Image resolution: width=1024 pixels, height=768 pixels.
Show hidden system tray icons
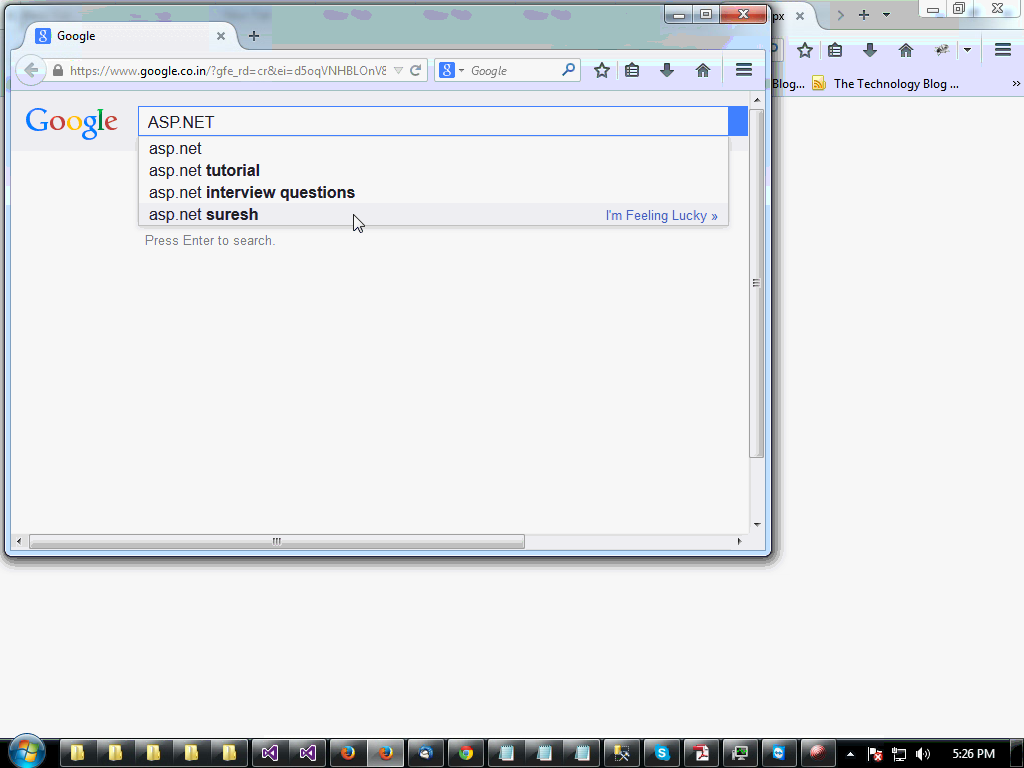[850, 754]
